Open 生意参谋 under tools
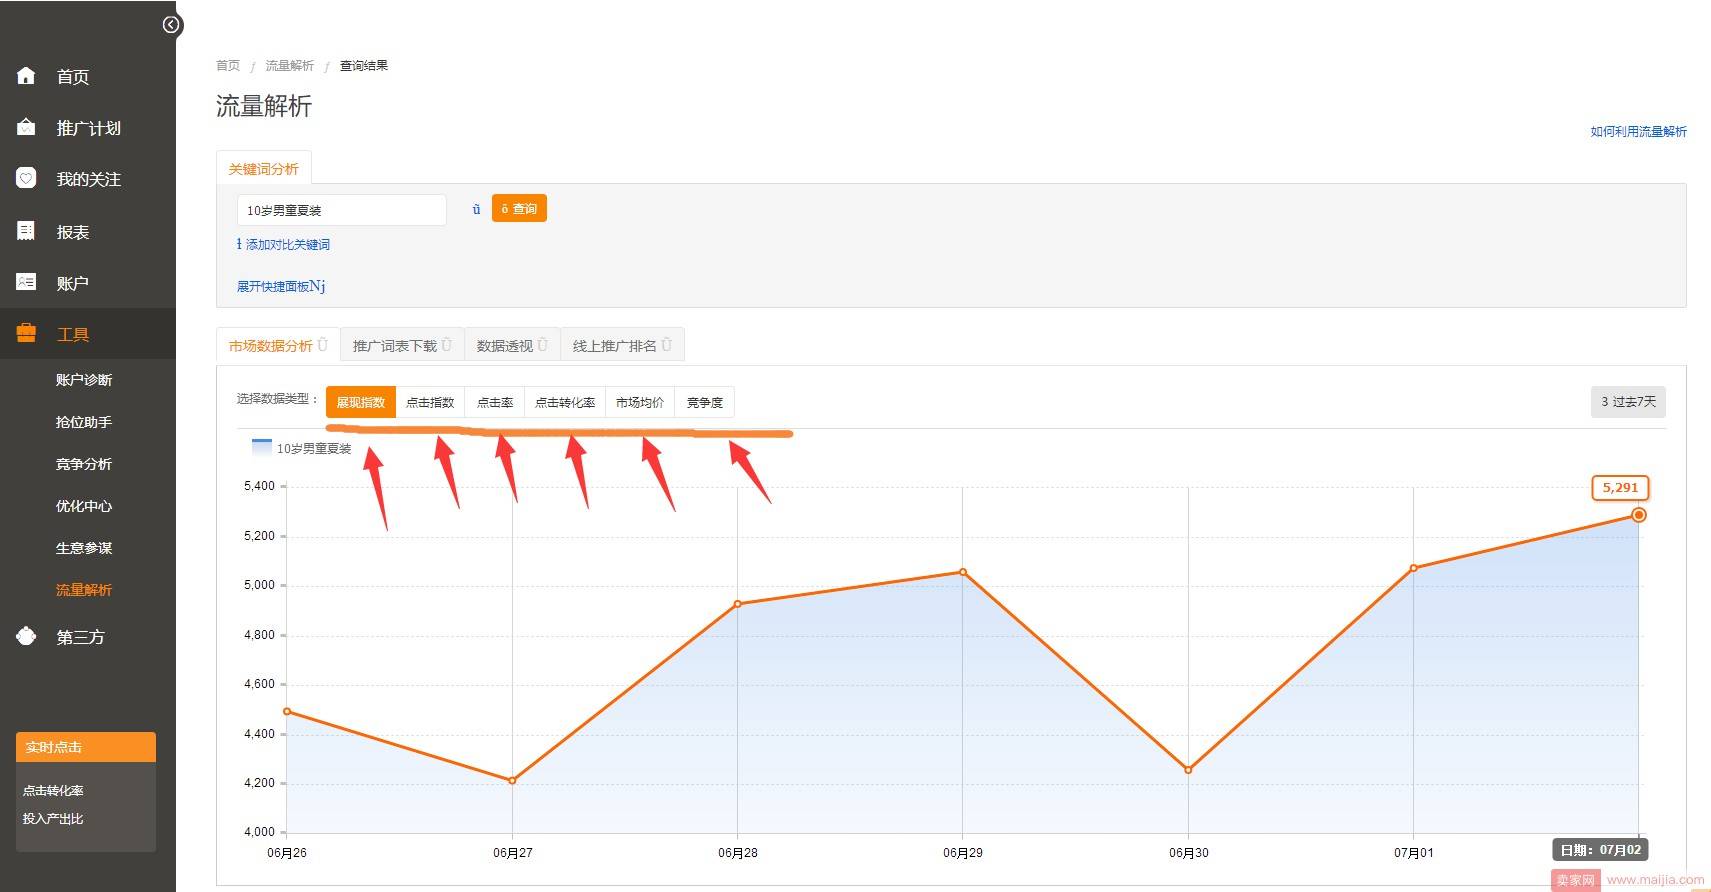This screenshot has height=892, width=1711. click(84, 548)
